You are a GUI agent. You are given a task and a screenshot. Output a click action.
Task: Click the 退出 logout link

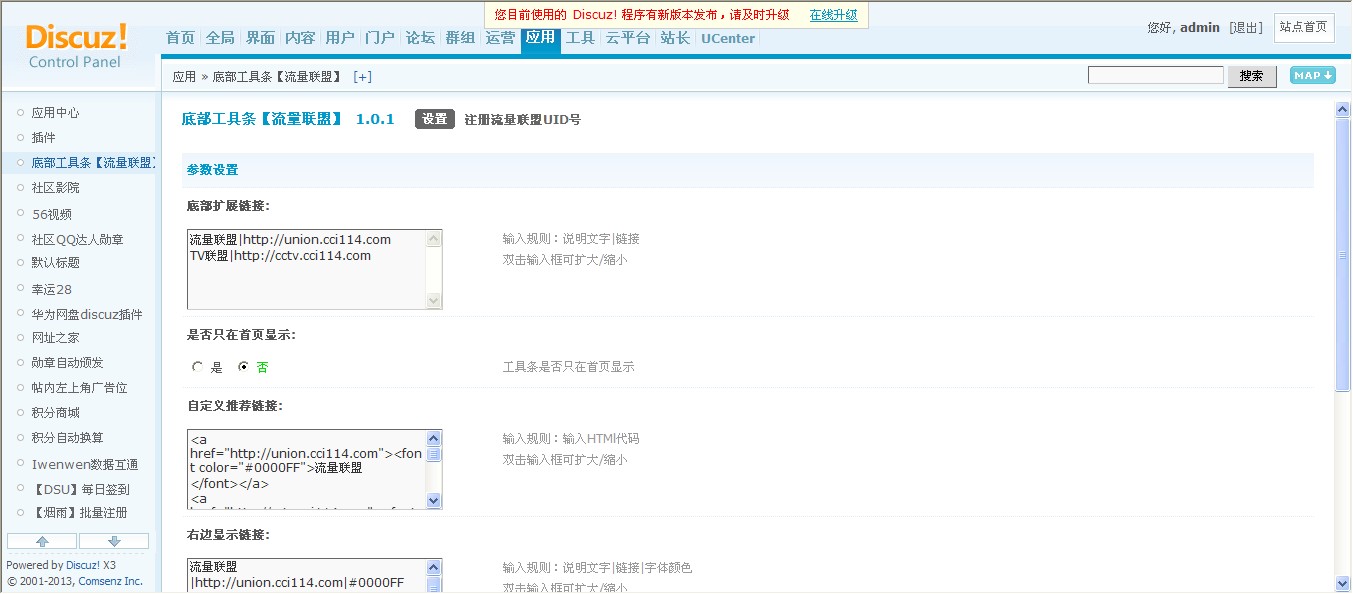(1245, 28)
